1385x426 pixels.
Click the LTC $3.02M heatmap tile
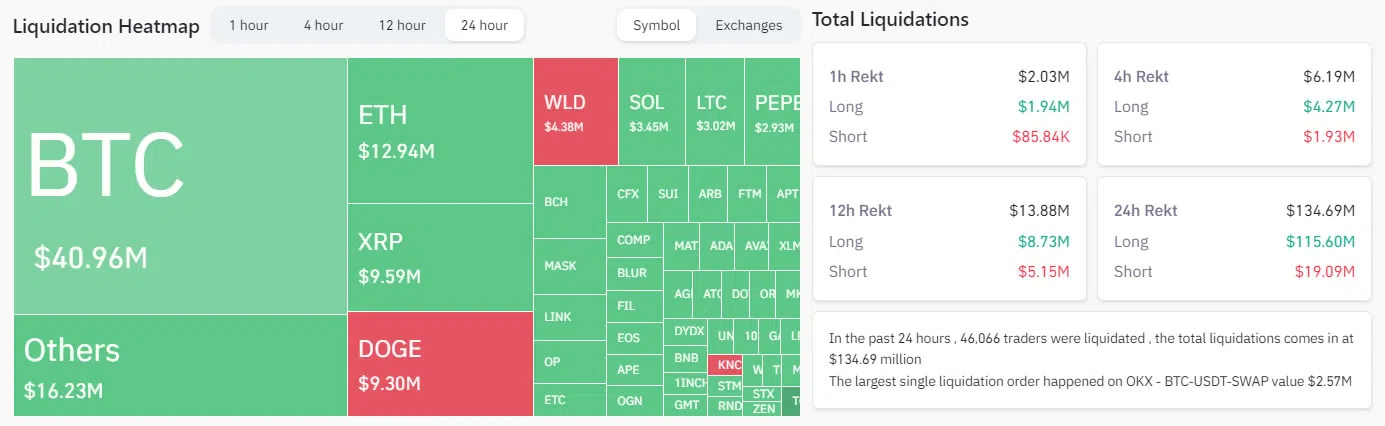point(714,111)
